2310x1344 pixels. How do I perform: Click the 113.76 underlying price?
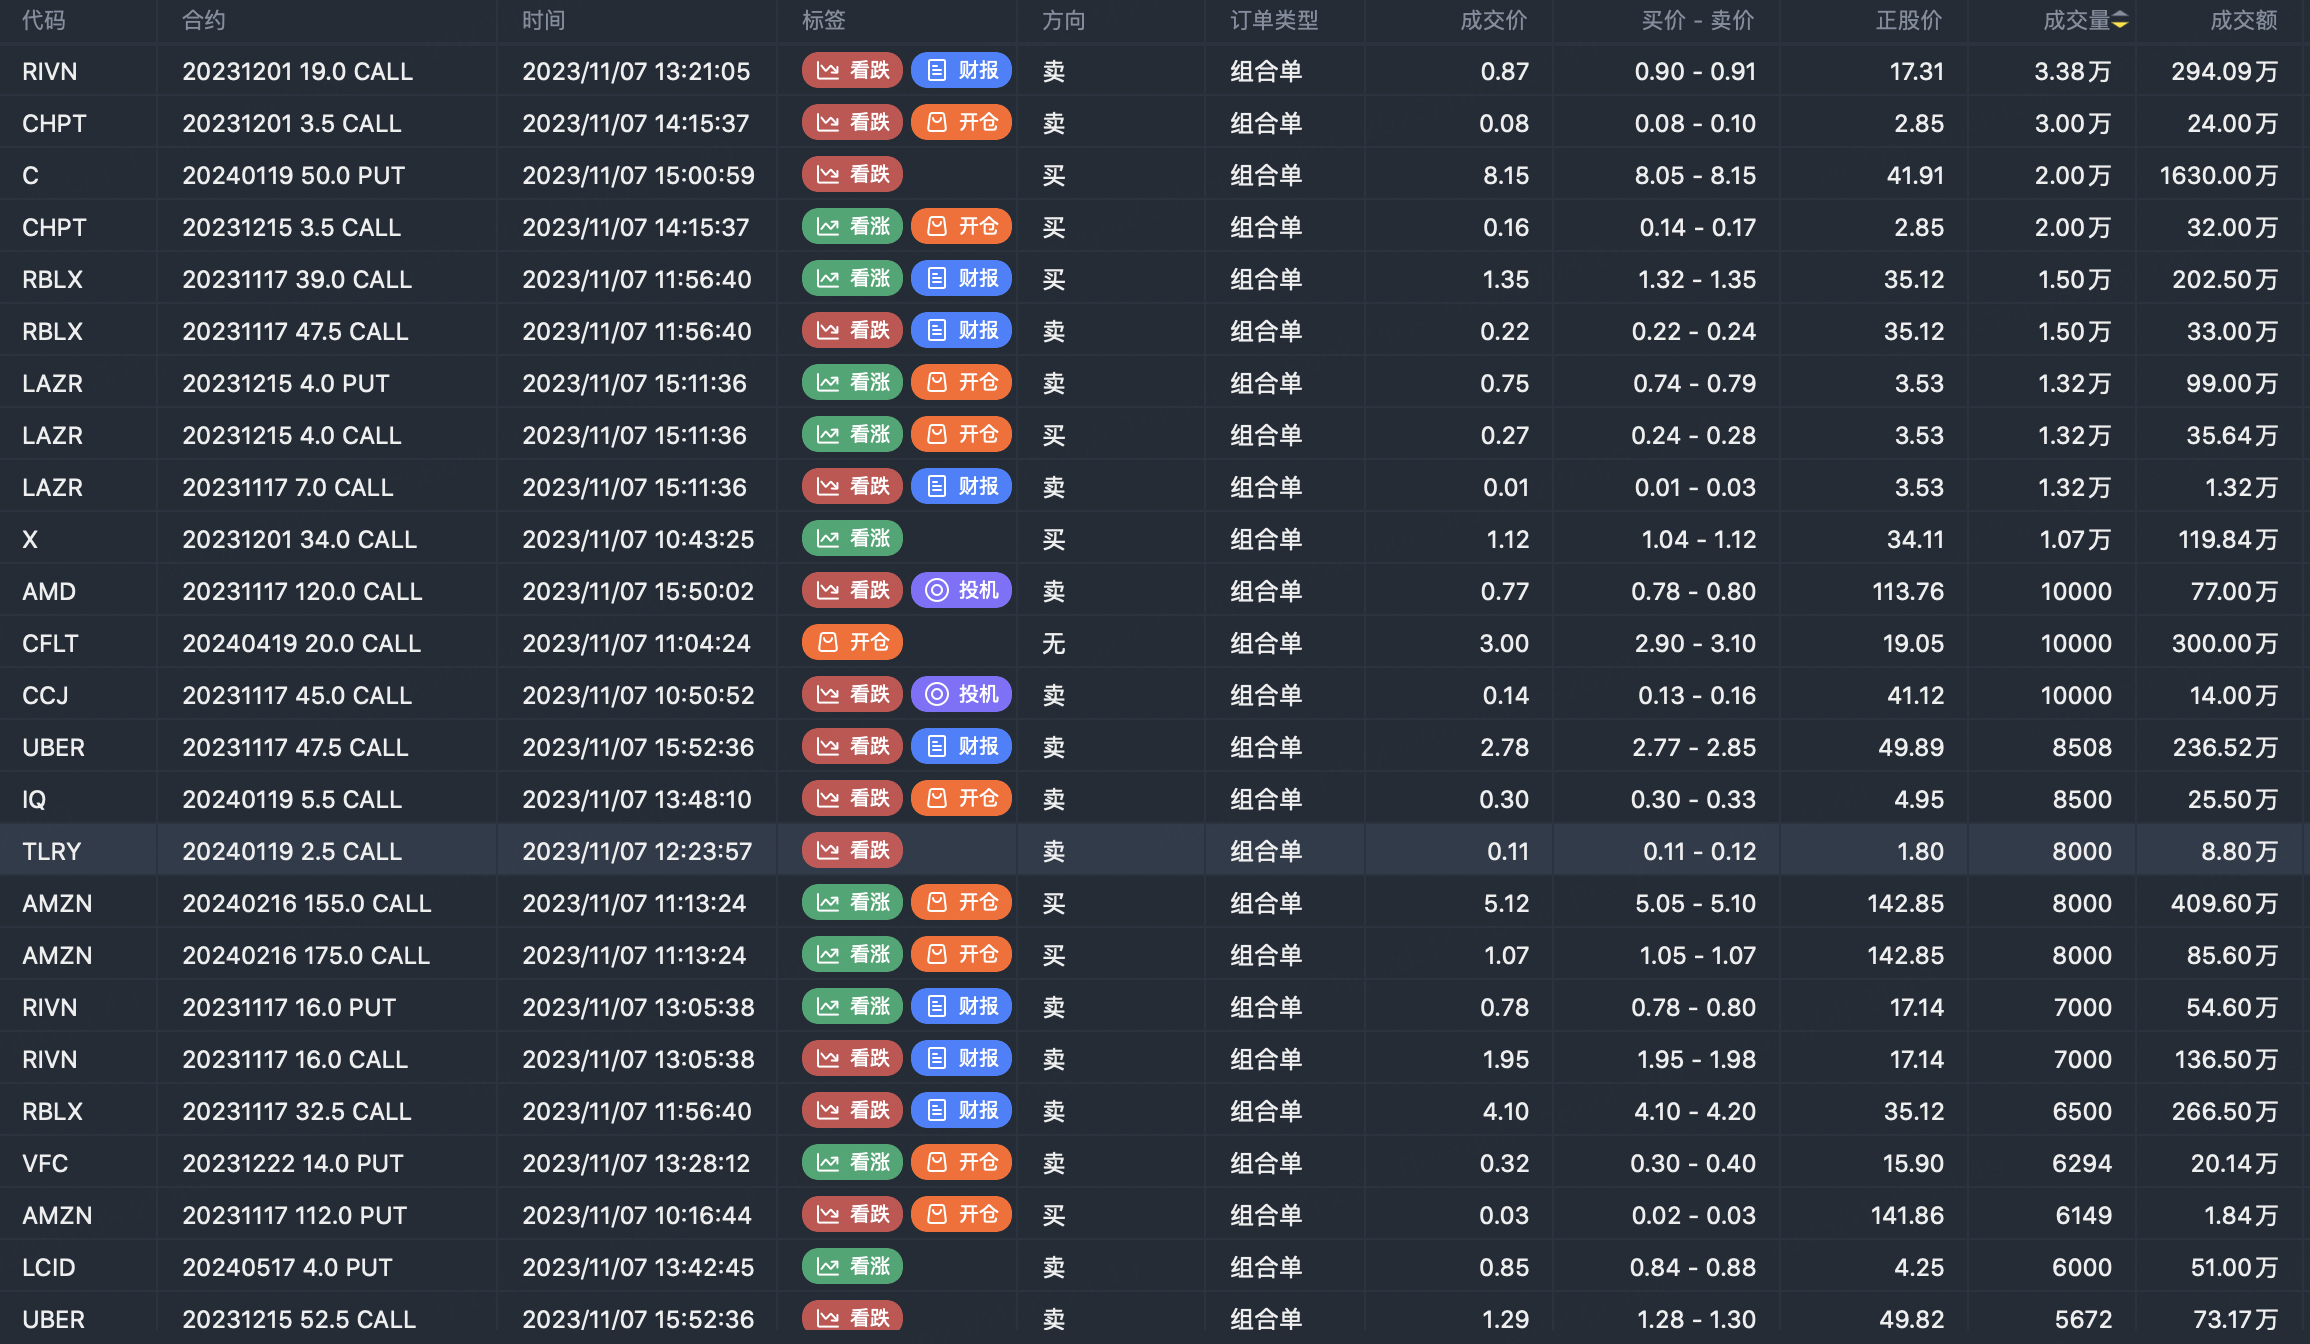(x=1908, y=592)
